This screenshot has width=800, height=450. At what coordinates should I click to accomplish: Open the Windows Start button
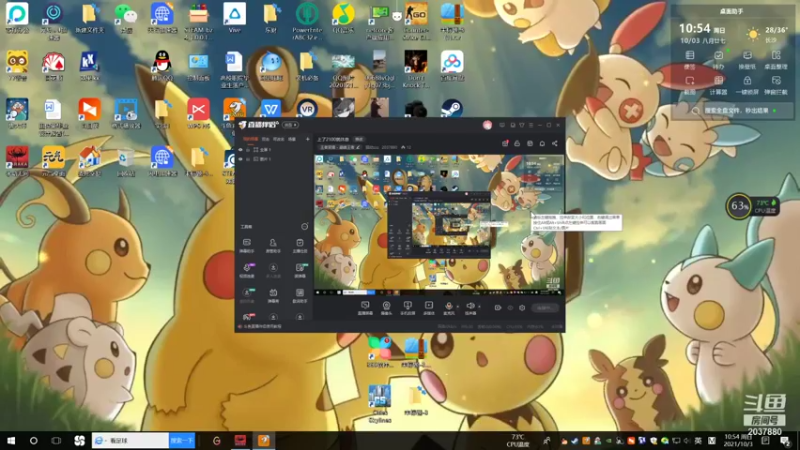point(11,440)
